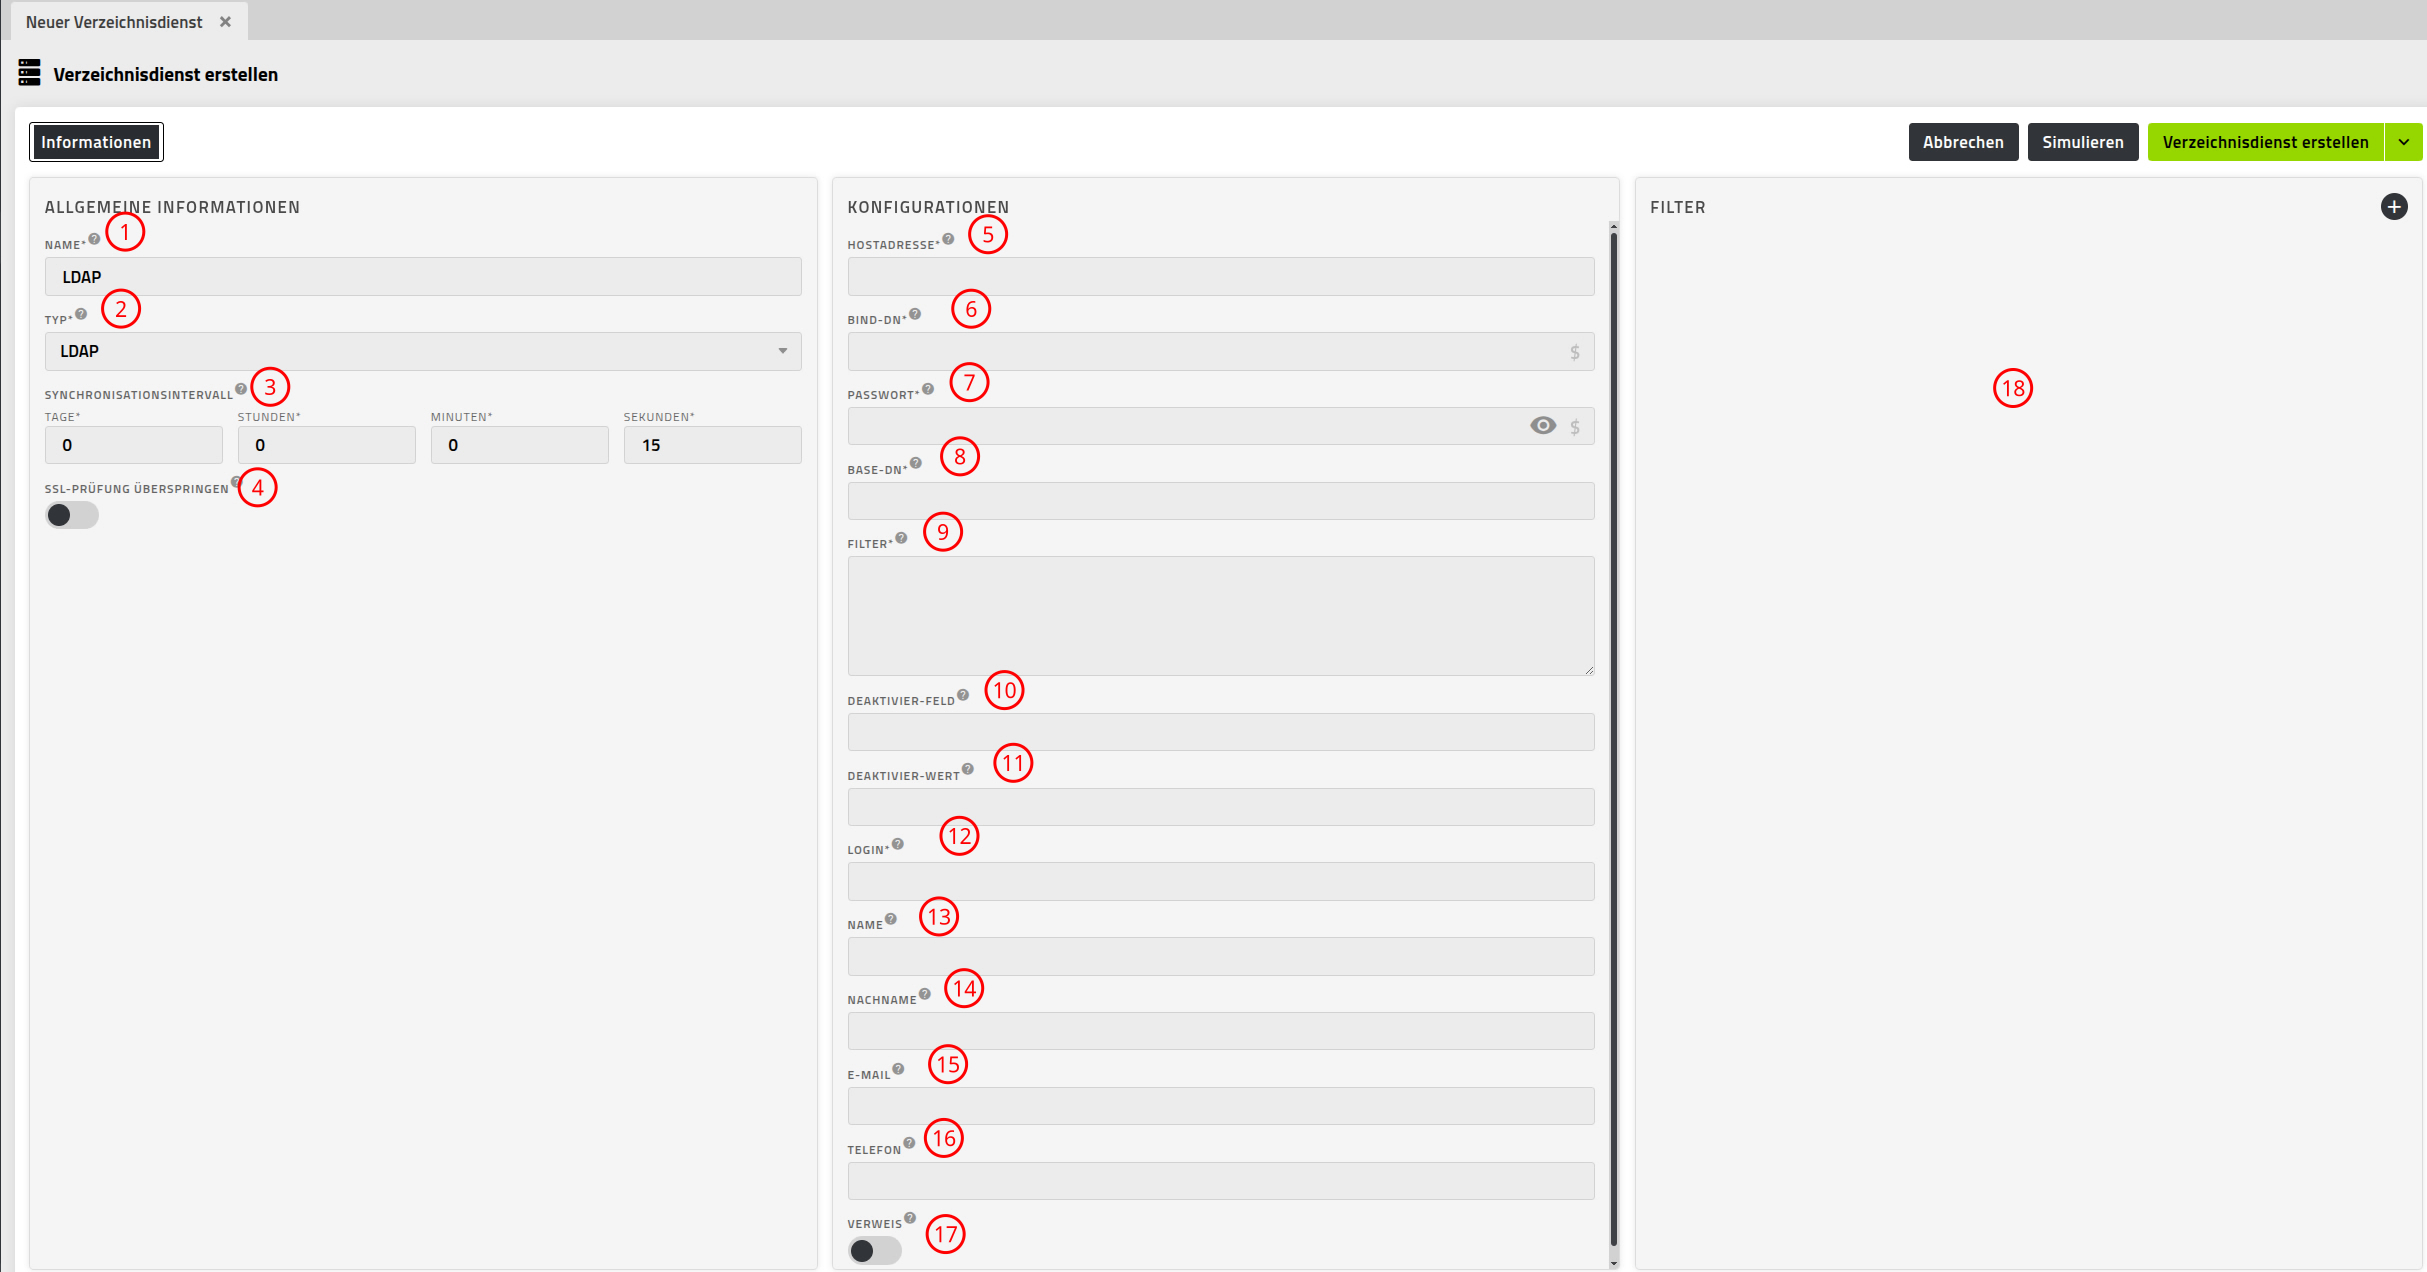The width and height of the screenshot is (2427, 1272).
Task: Add a new filter with plus icon
Action: pos(2394,207)
